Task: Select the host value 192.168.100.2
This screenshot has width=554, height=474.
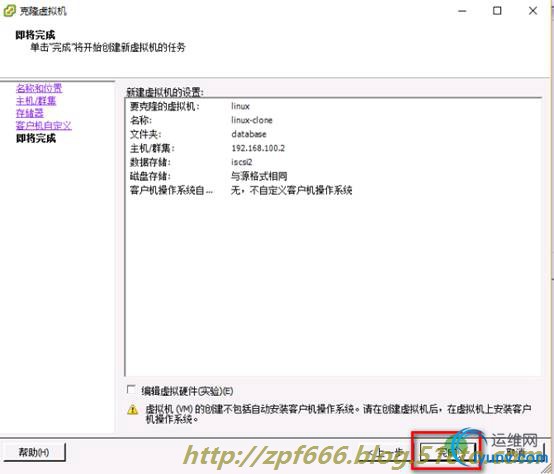Action: (258, 148)
